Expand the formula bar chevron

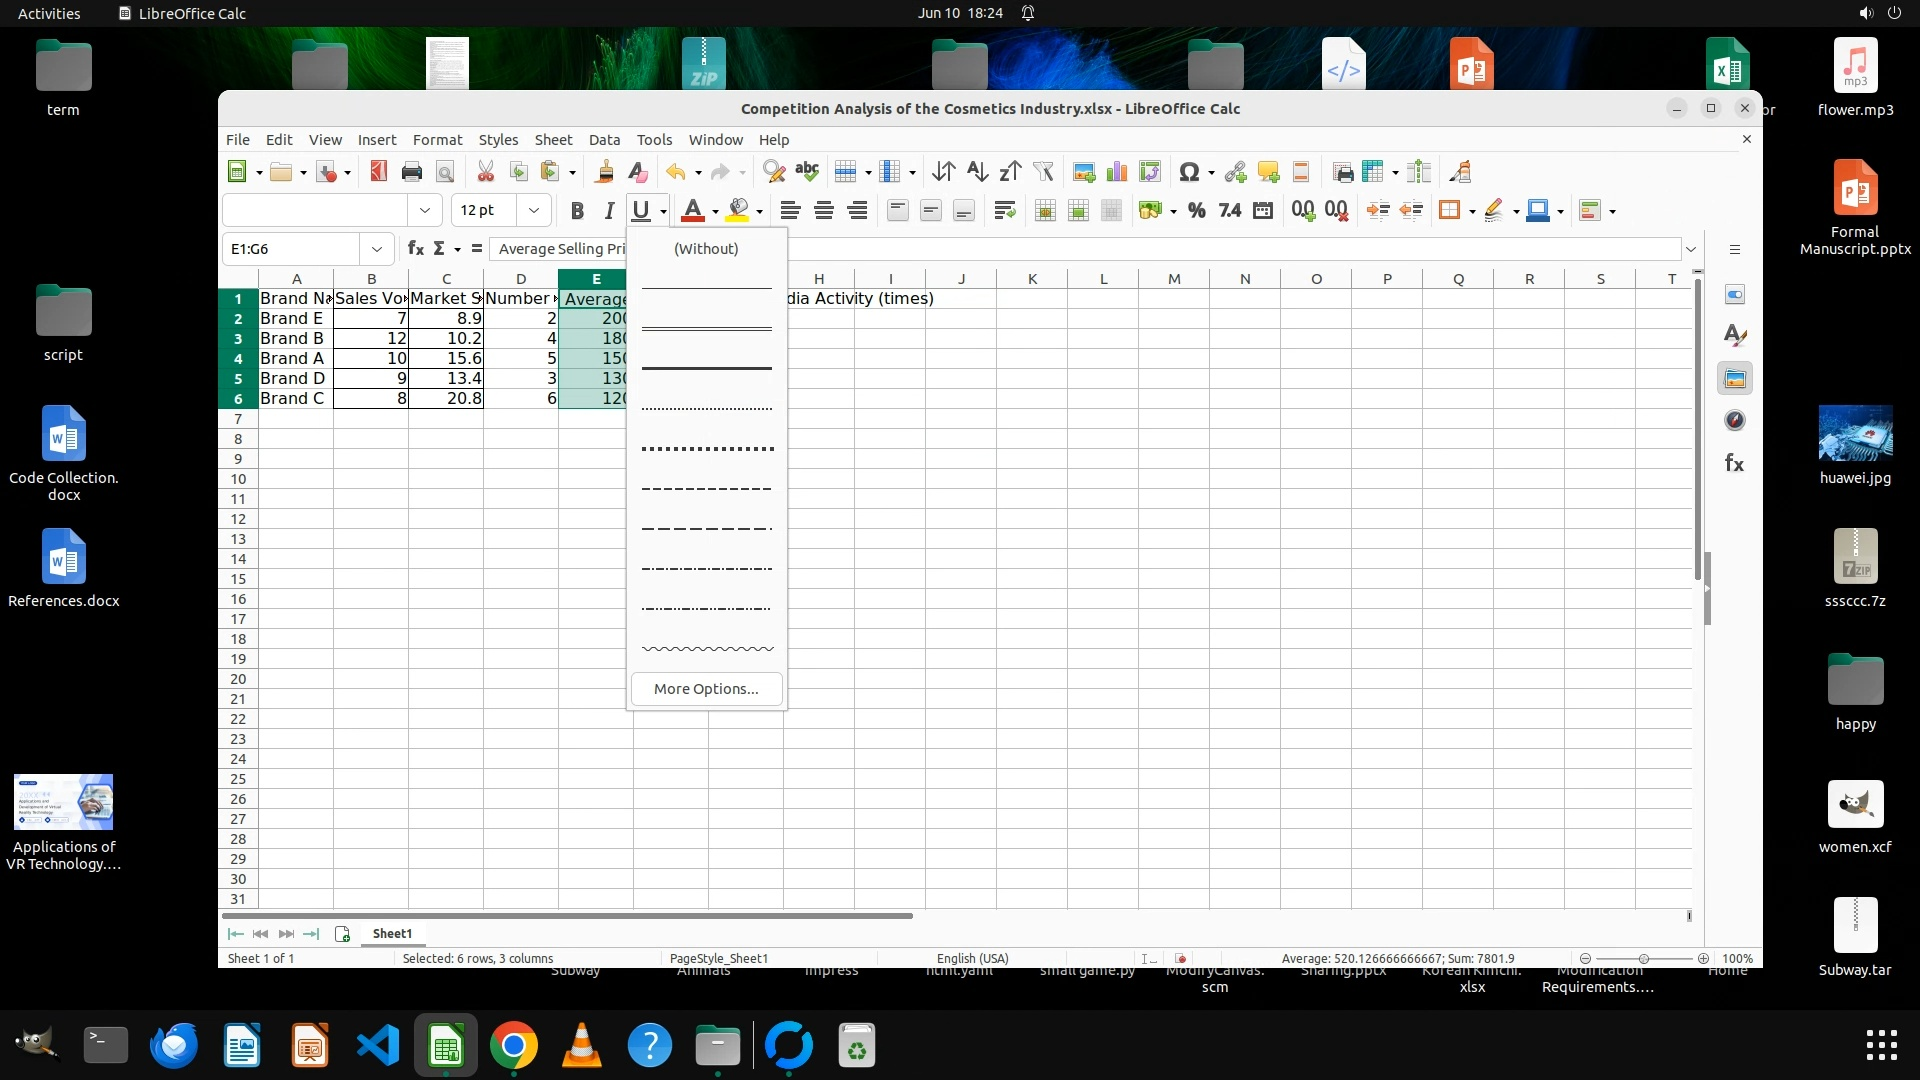point(1691,249)
